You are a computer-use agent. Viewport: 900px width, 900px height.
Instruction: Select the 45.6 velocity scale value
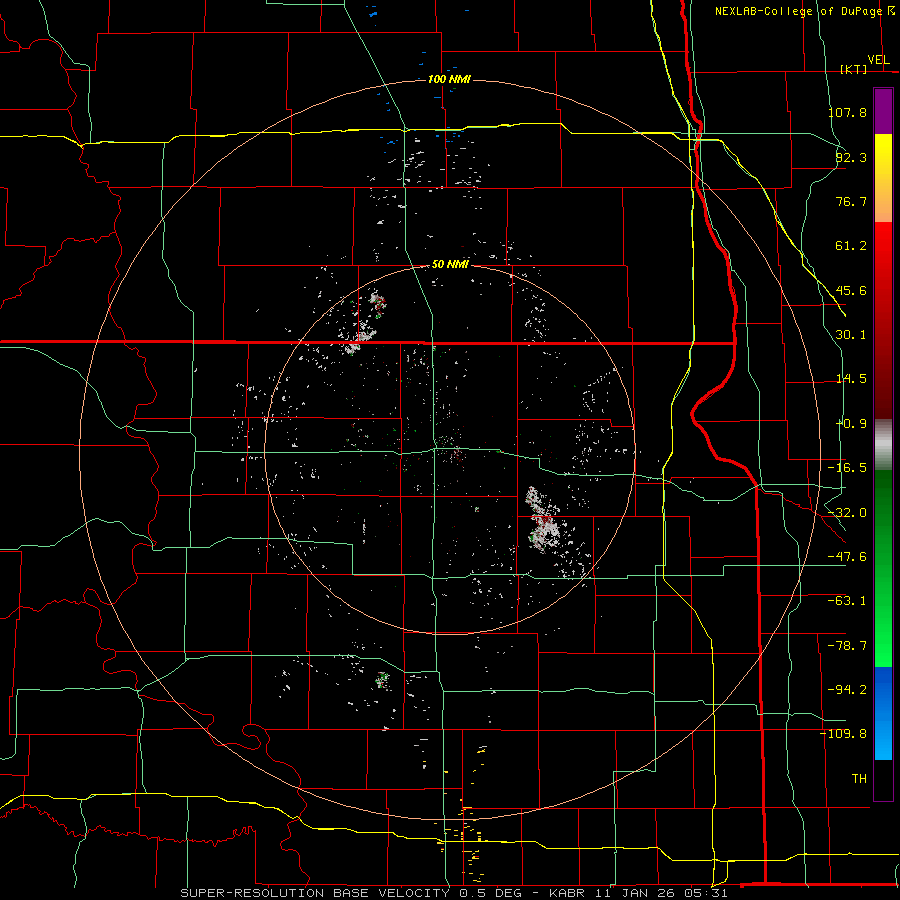[851, 290]
